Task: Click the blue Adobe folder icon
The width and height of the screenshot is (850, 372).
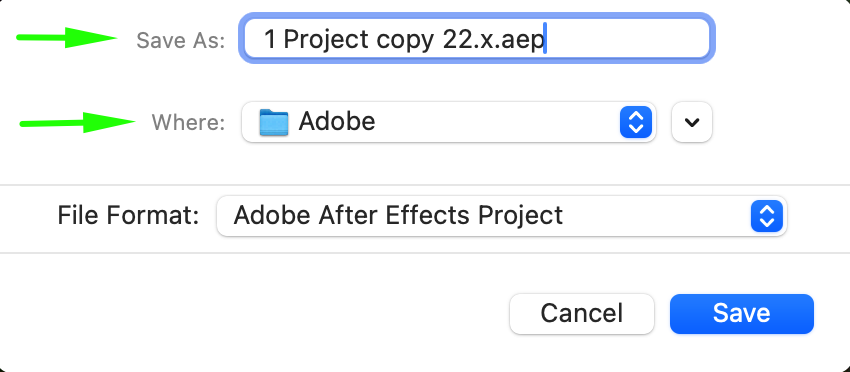Action: [274, 122]
